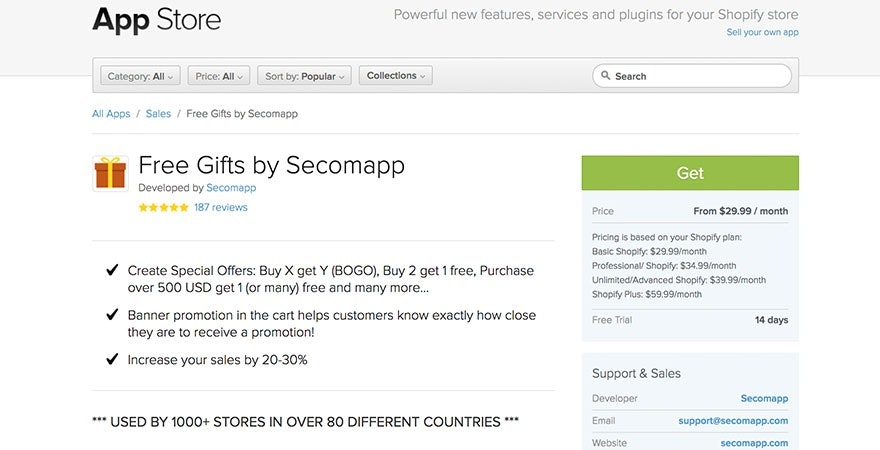This screenshot has height=450, width=880.
Task: Click the checkmark beside Increase your sales
Action: [x=112, y=360]
